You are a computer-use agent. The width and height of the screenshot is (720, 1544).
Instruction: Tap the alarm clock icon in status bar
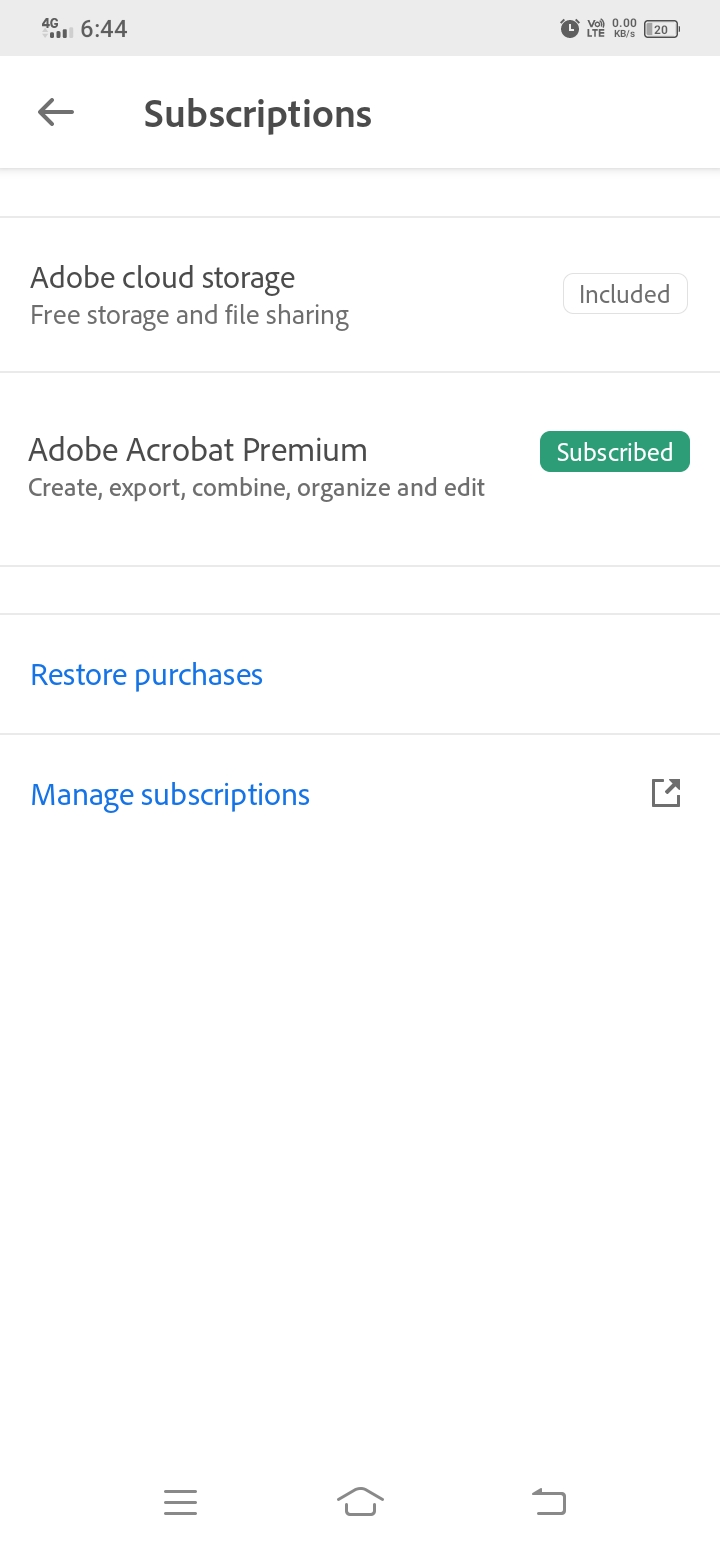(568, 28)
